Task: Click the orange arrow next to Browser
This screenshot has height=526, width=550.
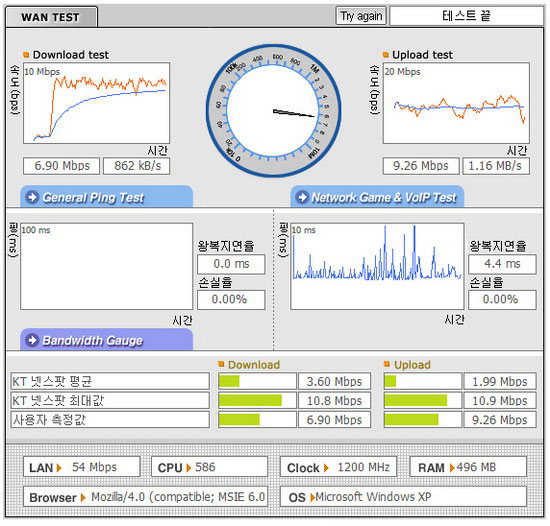Action: pyautogui.click(x=83, y=498)
